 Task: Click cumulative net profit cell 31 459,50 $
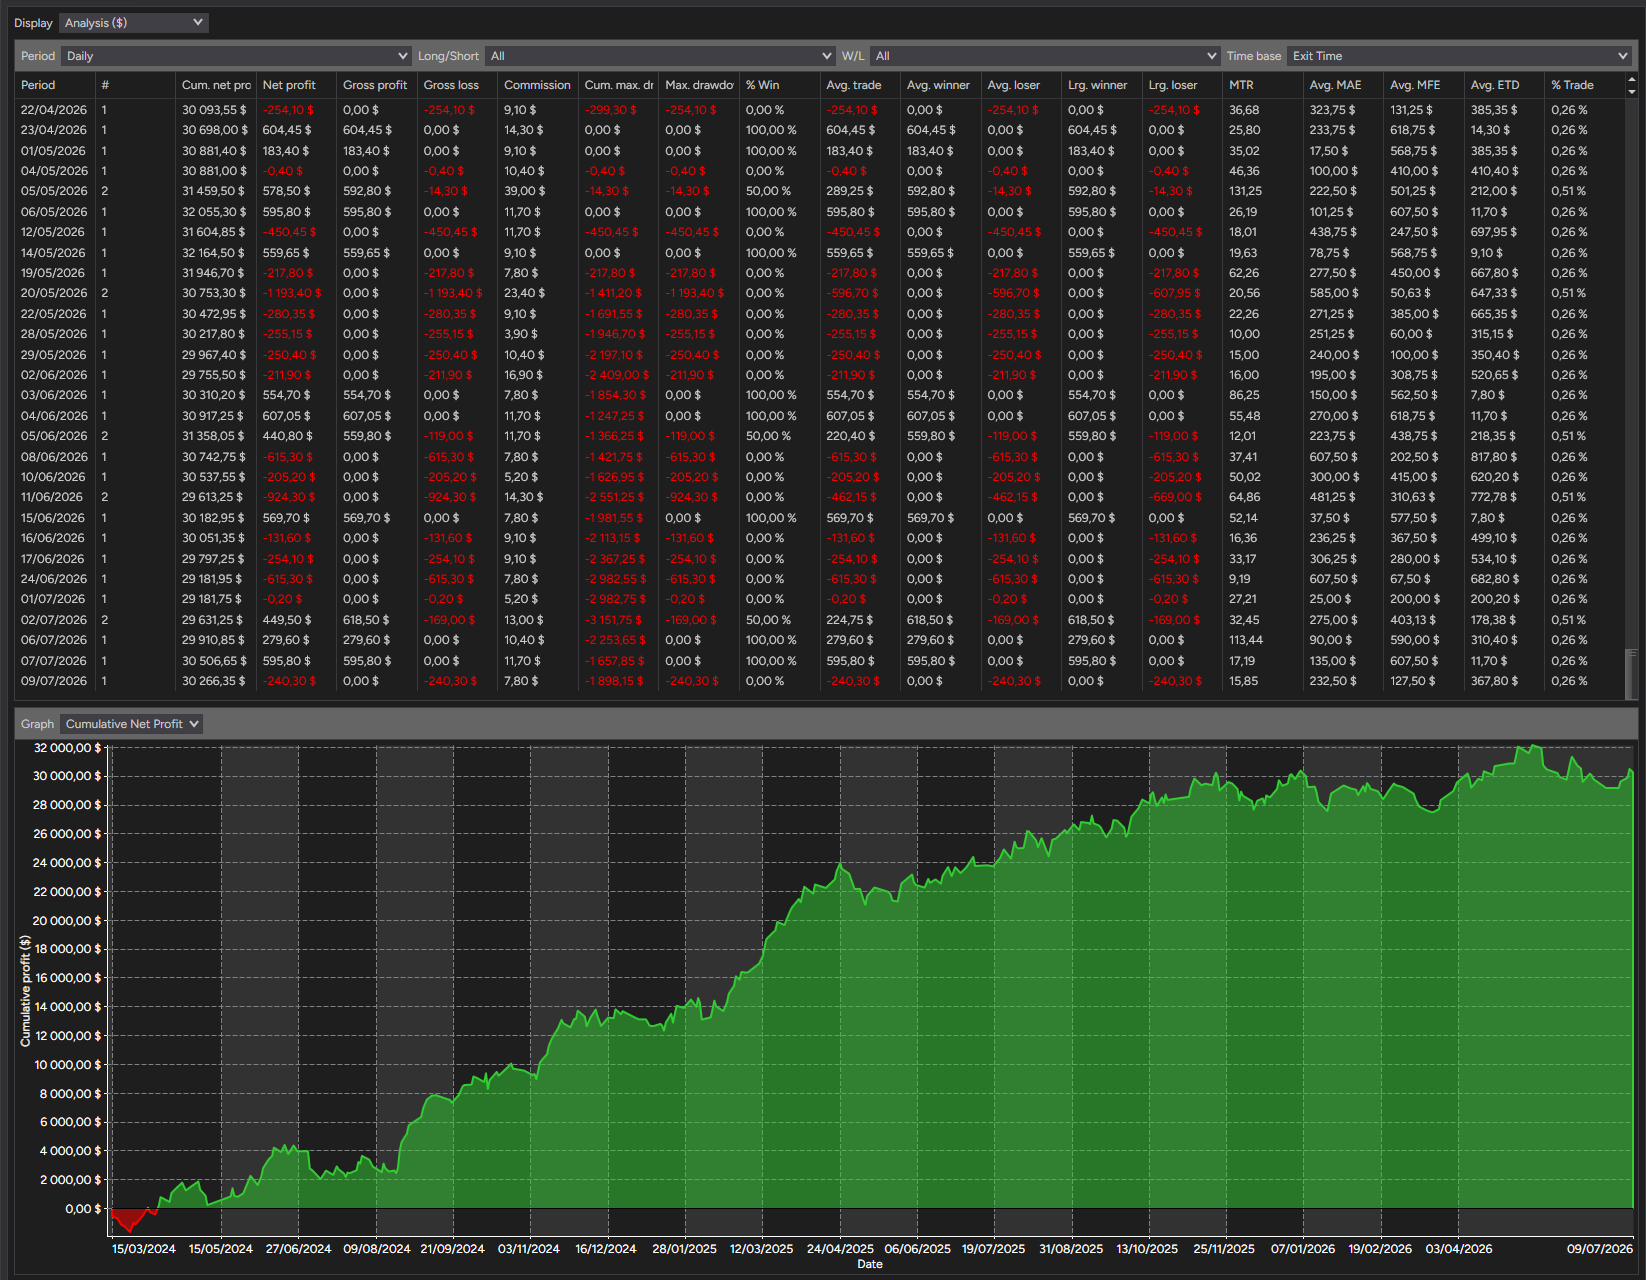click(214, 191)
